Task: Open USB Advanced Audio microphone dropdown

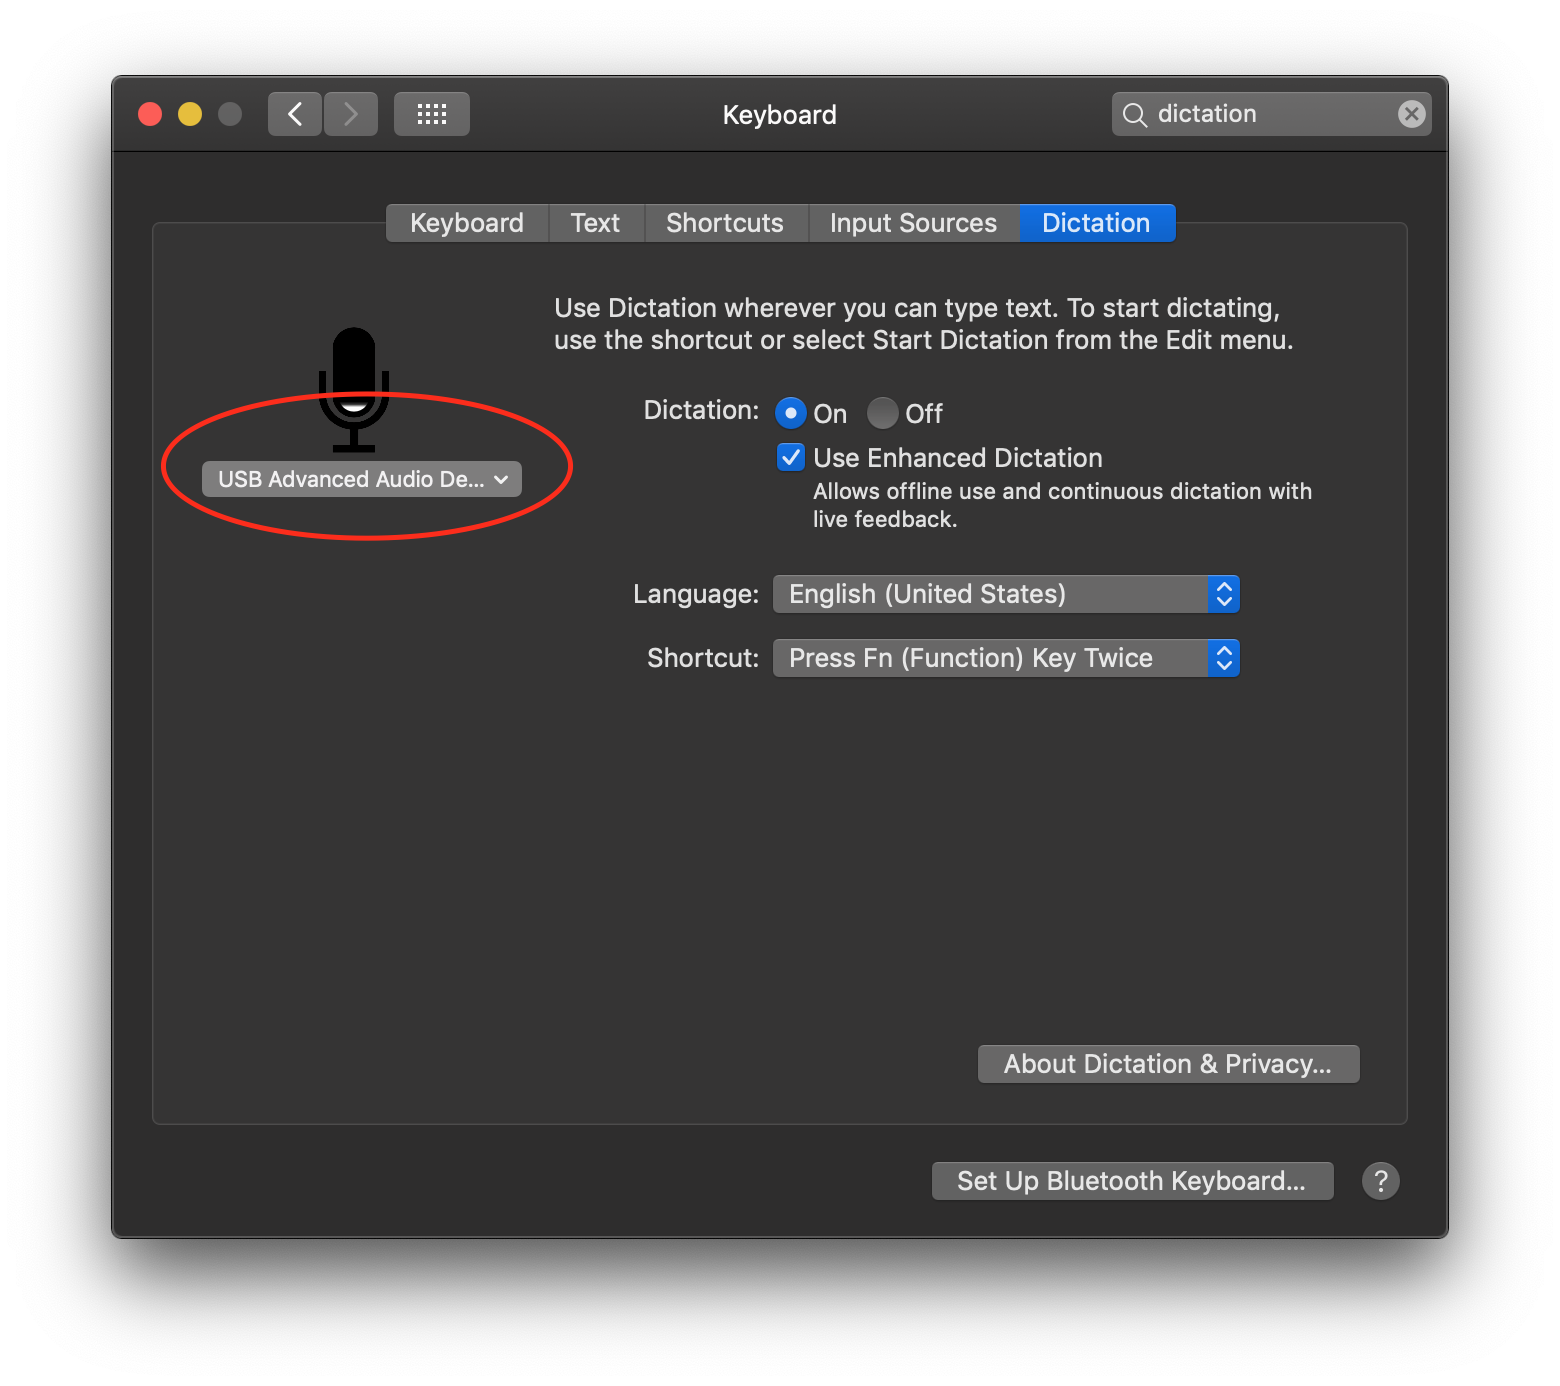Action: [x=362, y=479]
